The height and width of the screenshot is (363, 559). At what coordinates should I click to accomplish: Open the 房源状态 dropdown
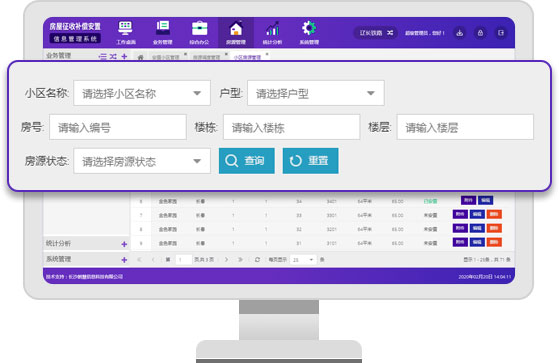point(142,161)
